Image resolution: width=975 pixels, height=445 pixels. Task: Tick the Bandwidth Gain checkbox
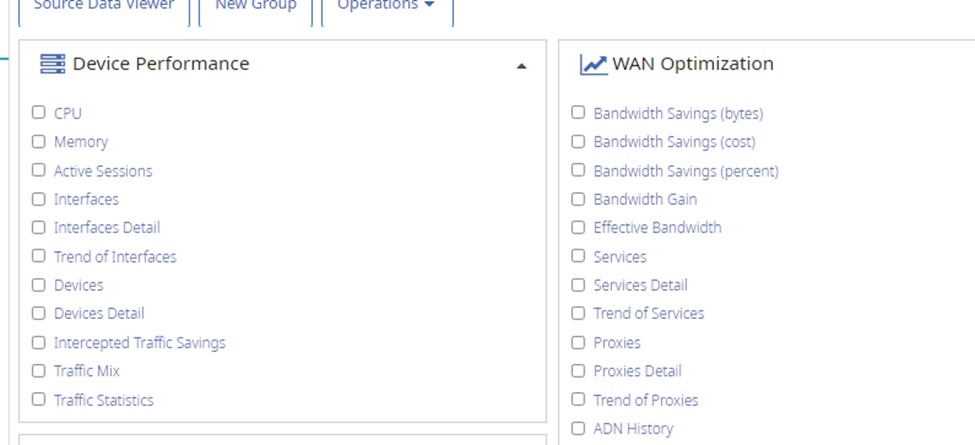[578, 199]
